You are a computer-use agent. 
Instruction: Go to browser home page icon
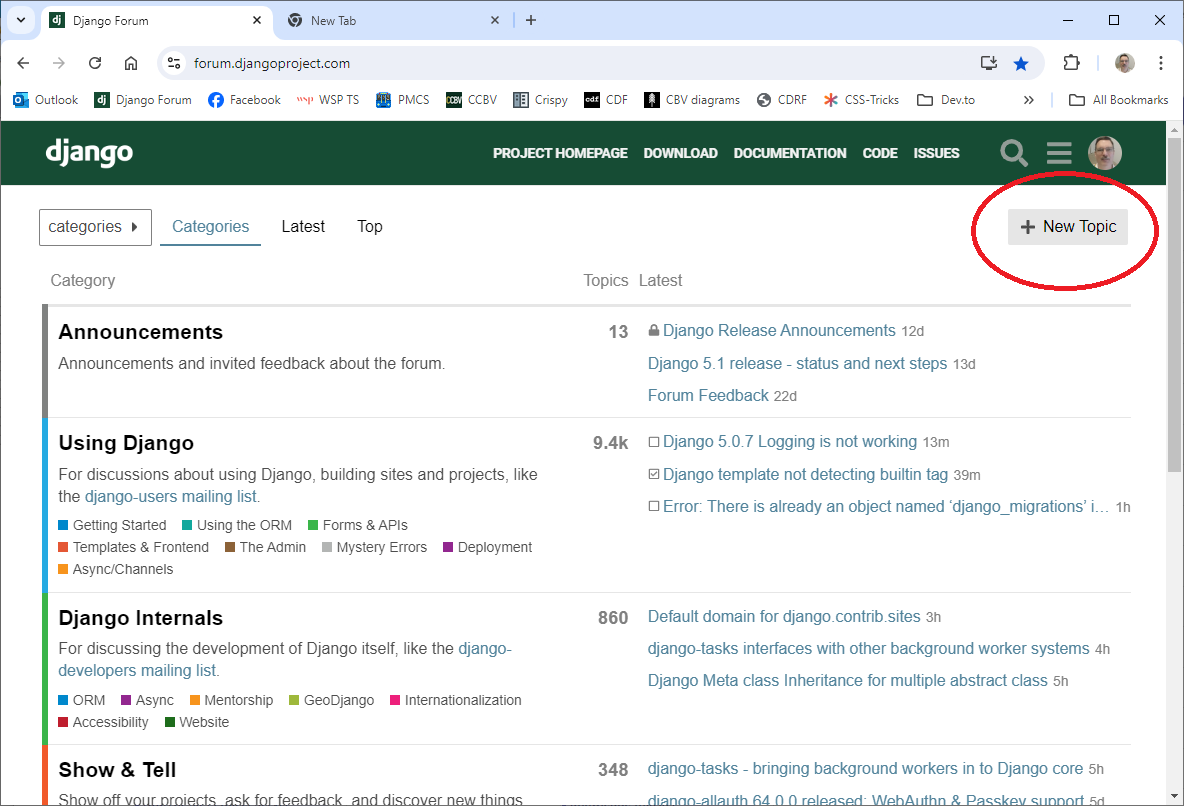pos(131,63)
